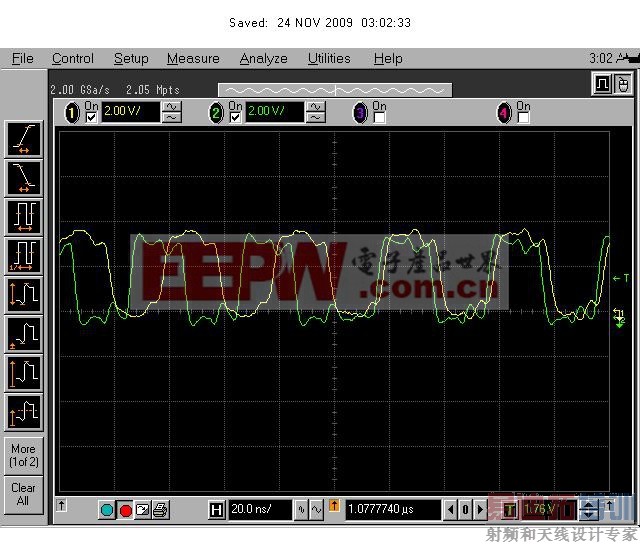Open channel 3 setup via purple 3 button
The width and height of the screenshot is (640, 544).
click(x=360, y=113)
